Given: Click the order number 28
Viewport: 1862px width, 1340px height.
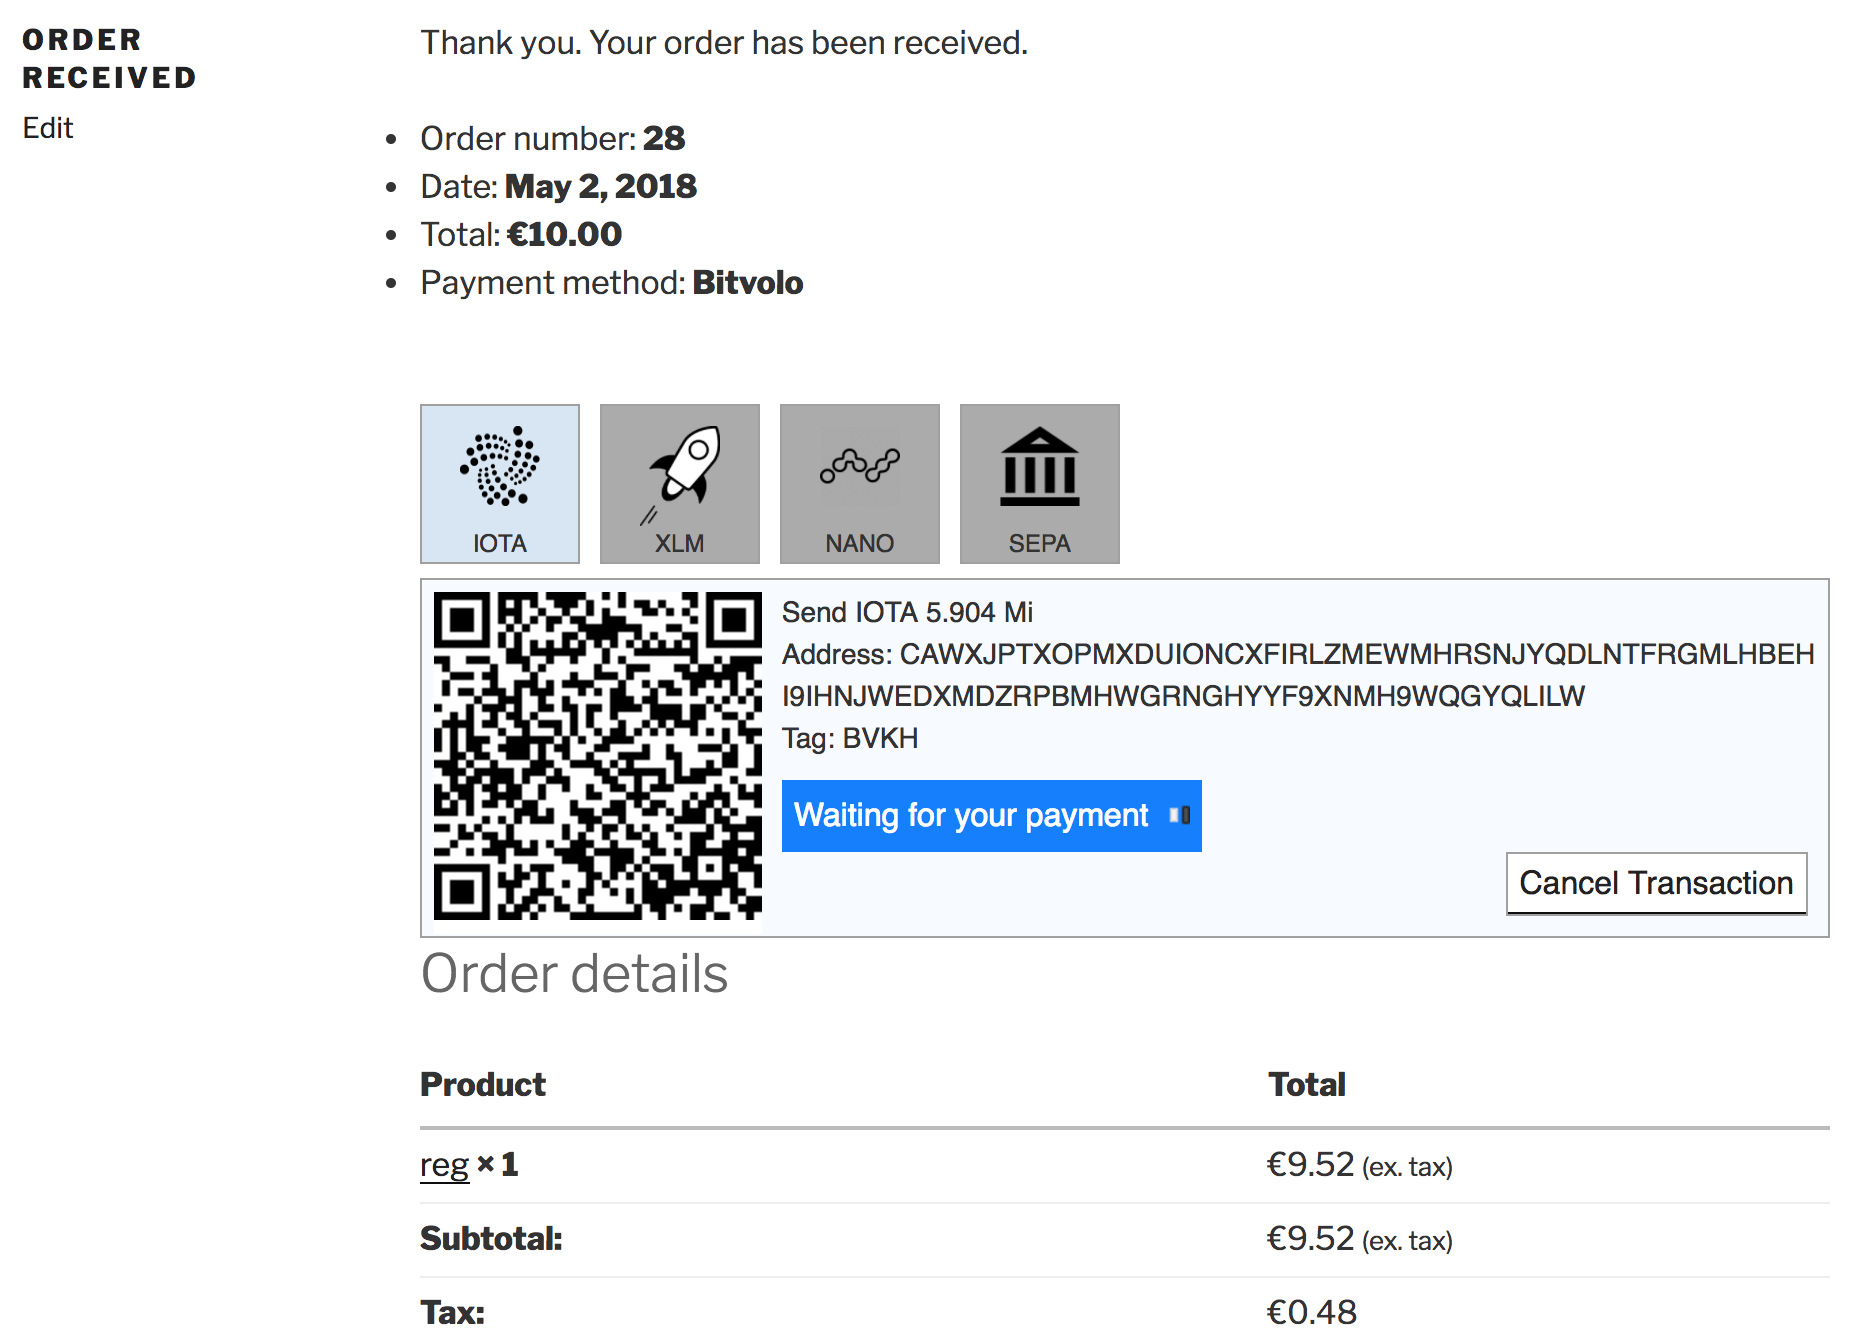Looking at the screenshot, I should [664, 138].
